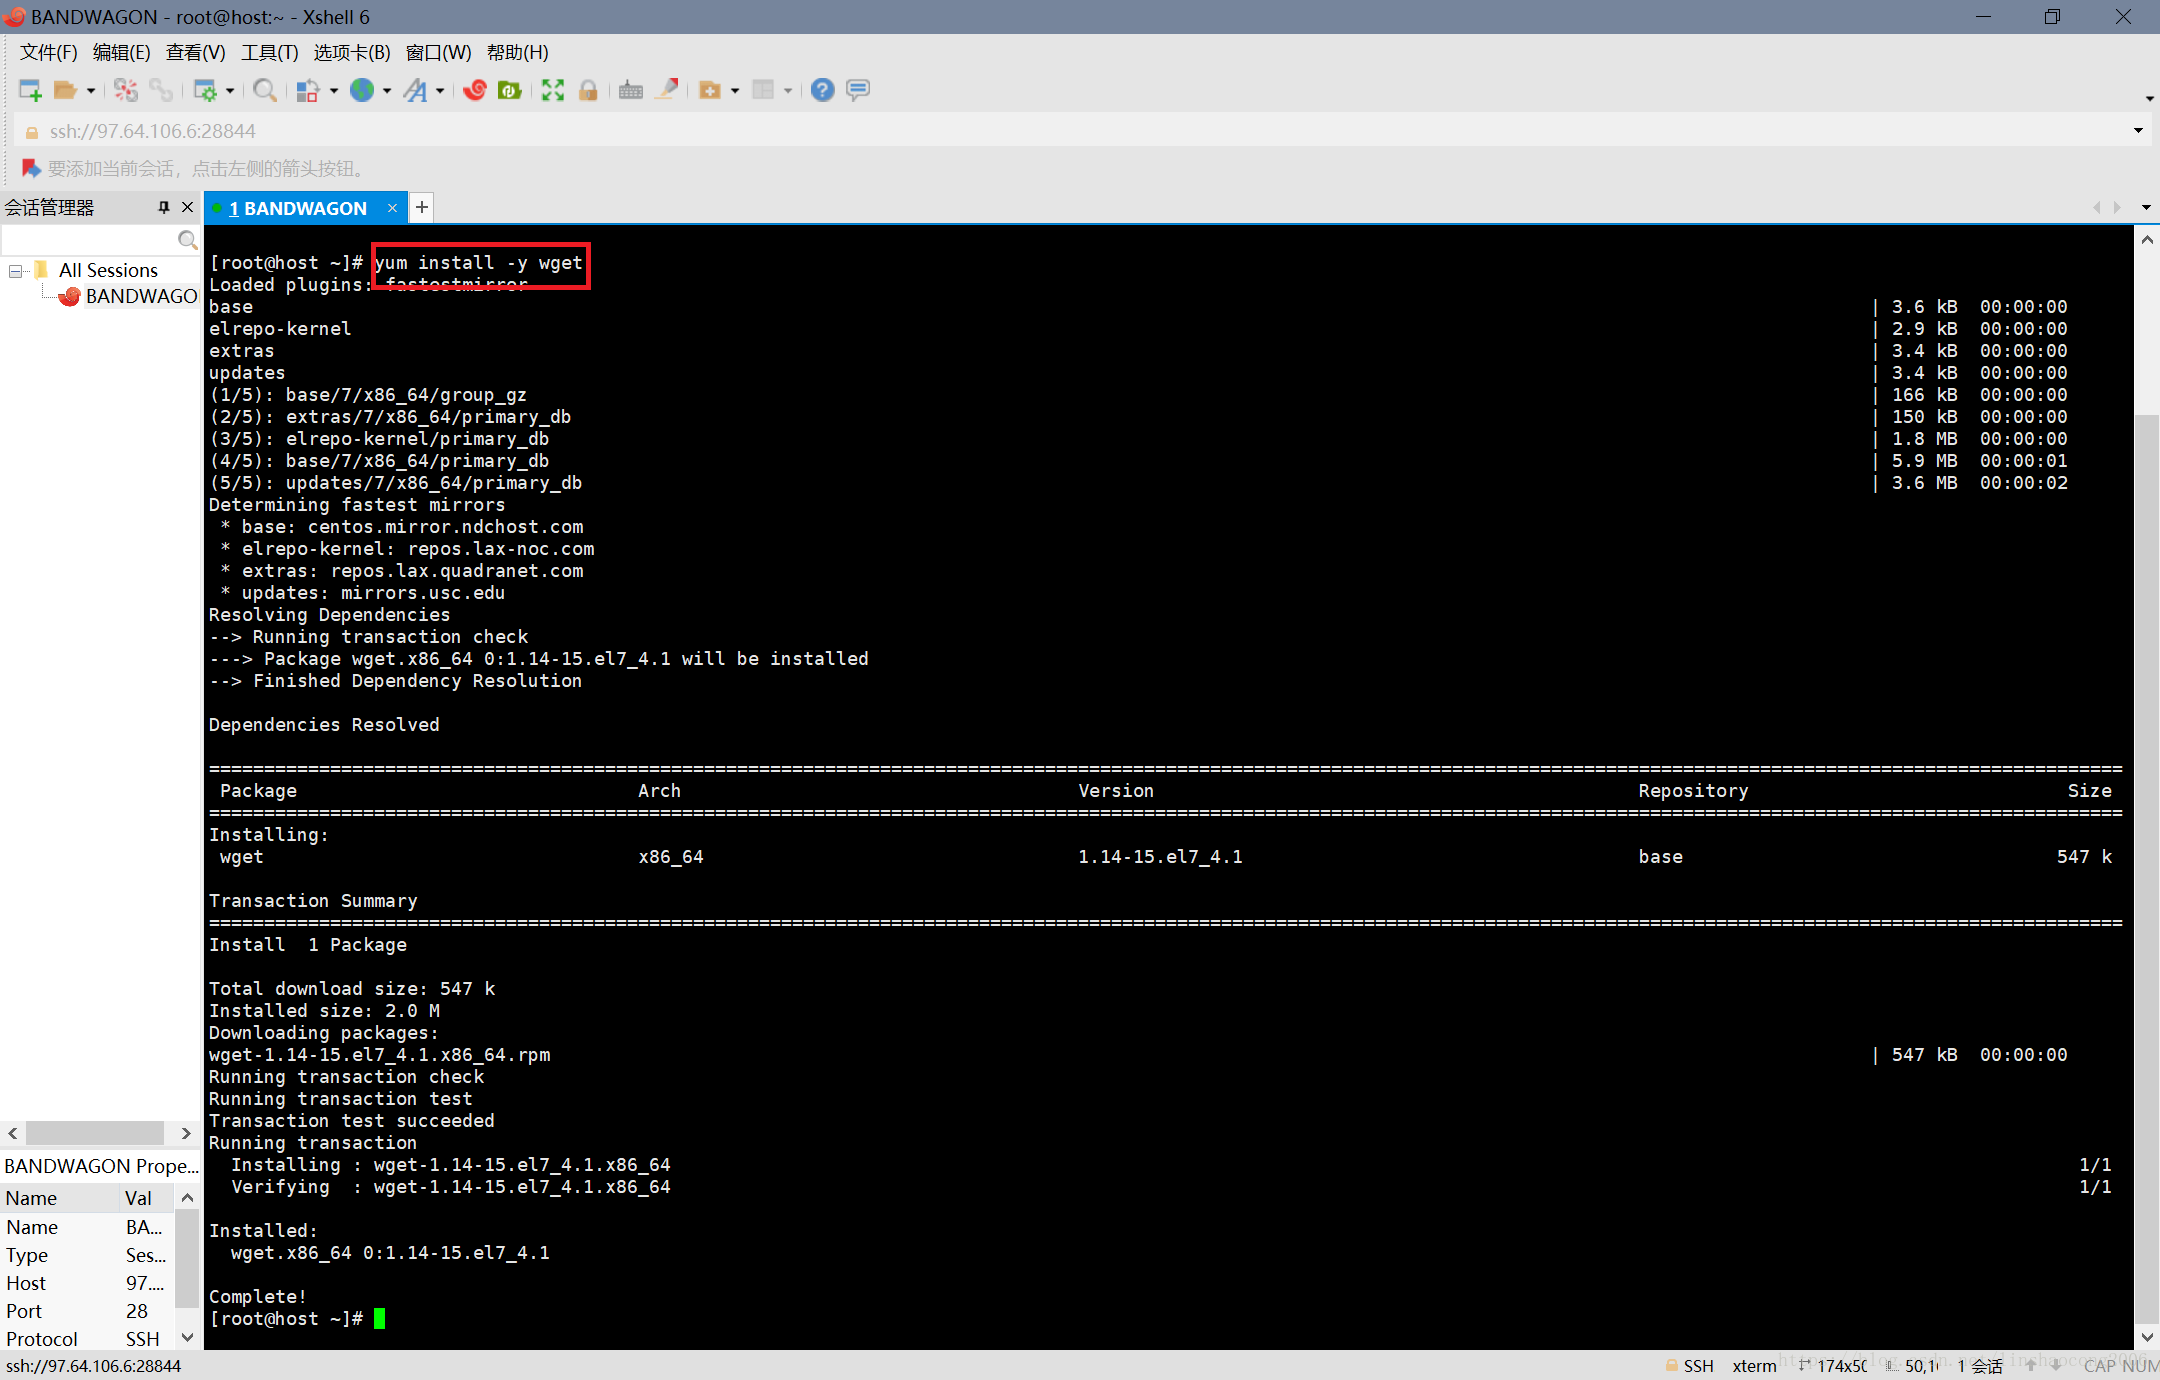The width and height of the screenshot is (2160, 1380).
Task: Click the highlight pen toolbar icon
Action: 667,90
